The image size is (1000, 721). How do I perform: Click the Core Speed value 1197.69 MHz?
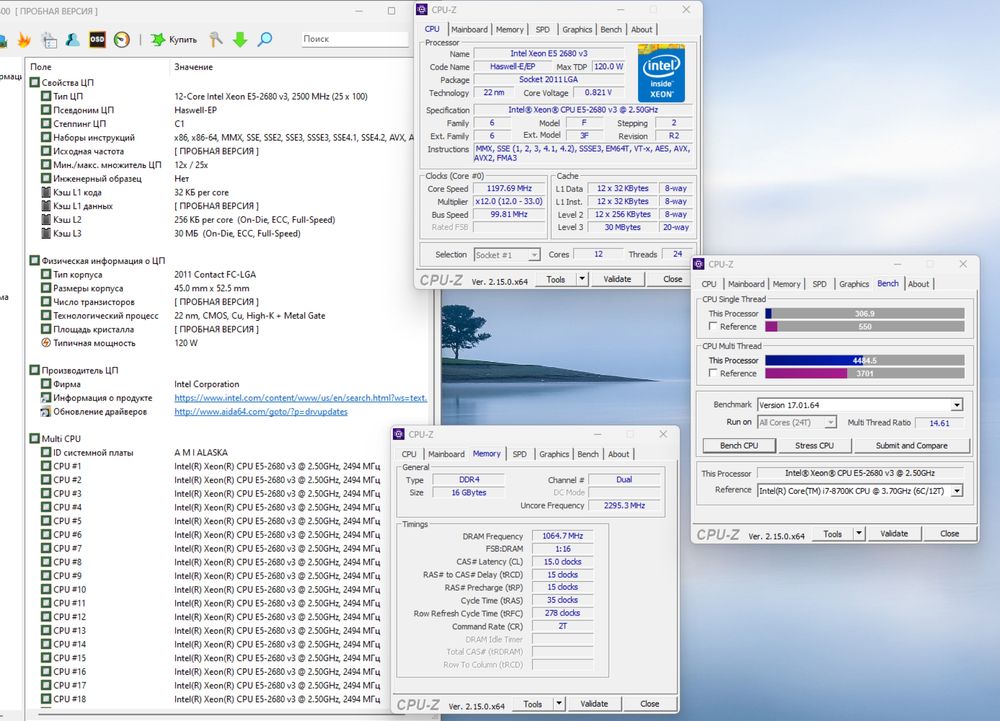pos(509,189)
